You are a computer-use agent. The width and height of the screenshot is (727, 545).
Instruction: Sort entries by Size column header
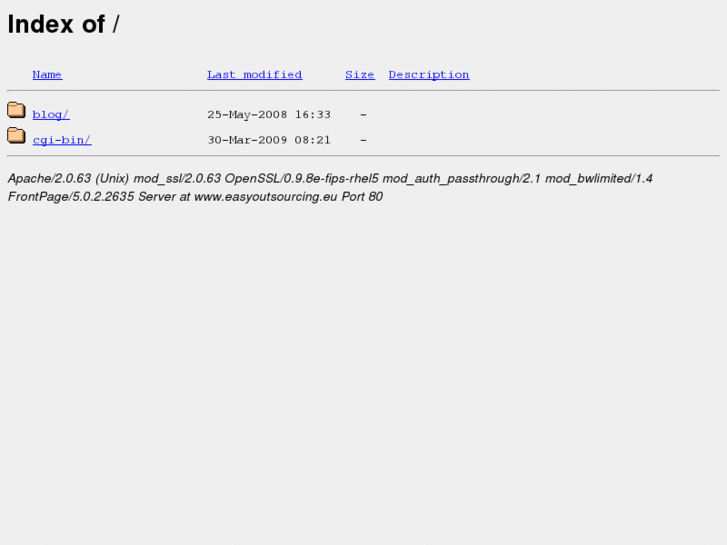click(360, 75)
